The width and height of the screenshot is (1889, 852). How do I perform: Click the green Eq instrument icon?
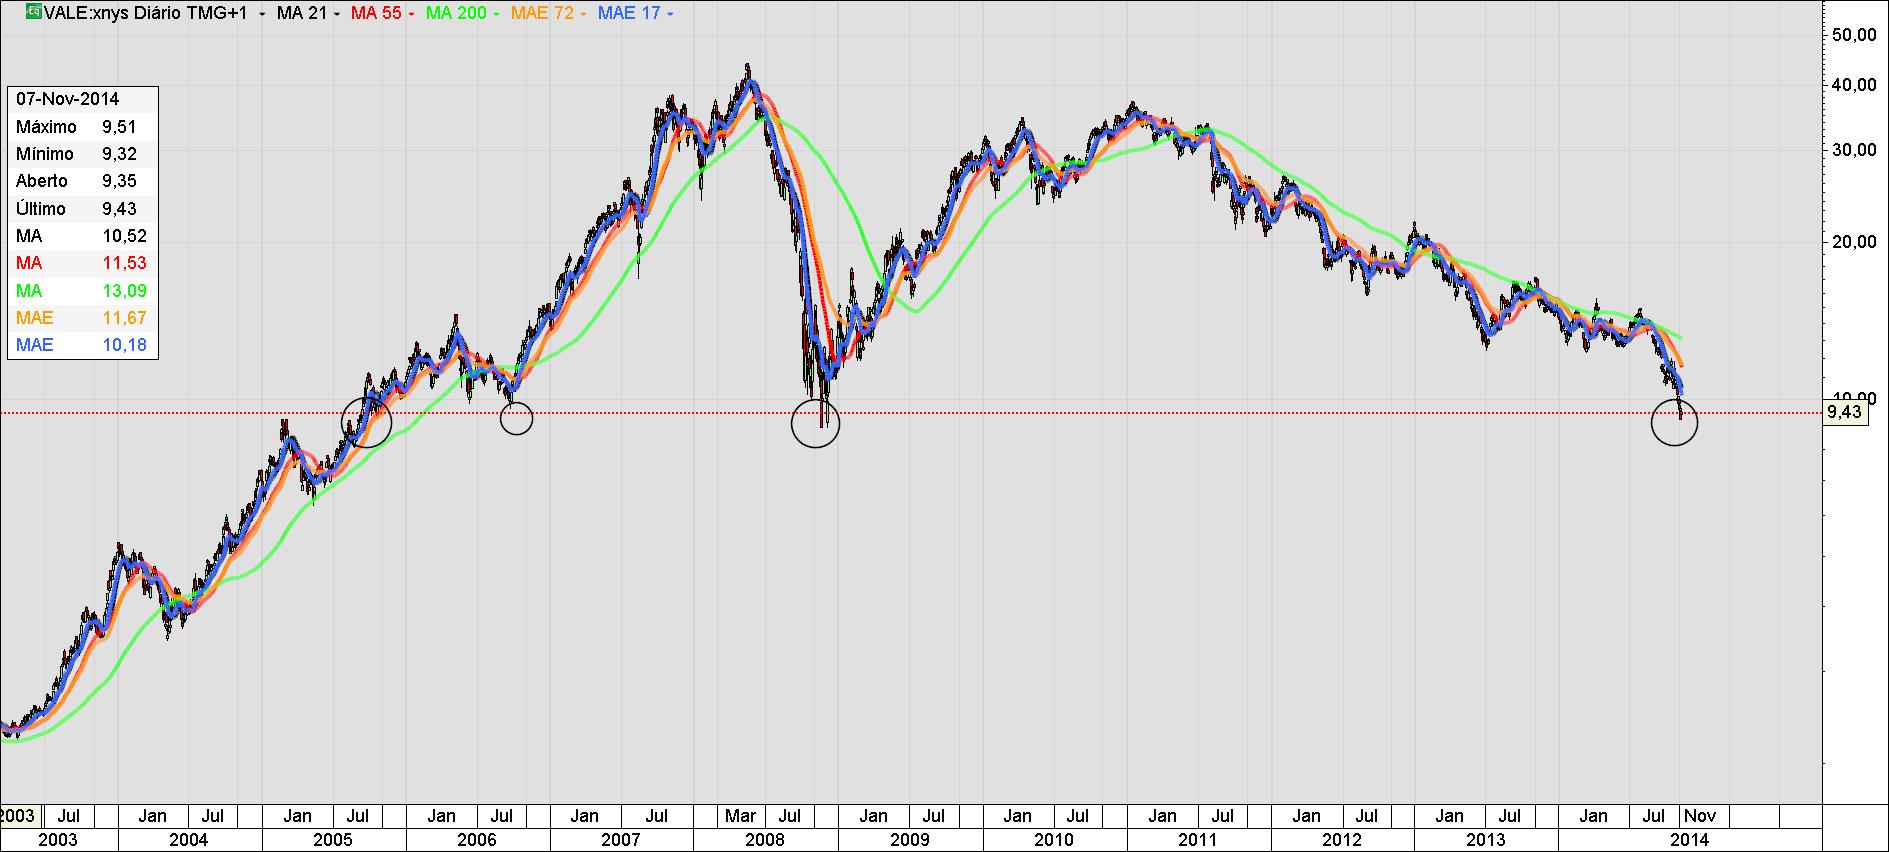pyautogui.click(x=34, y=13)
